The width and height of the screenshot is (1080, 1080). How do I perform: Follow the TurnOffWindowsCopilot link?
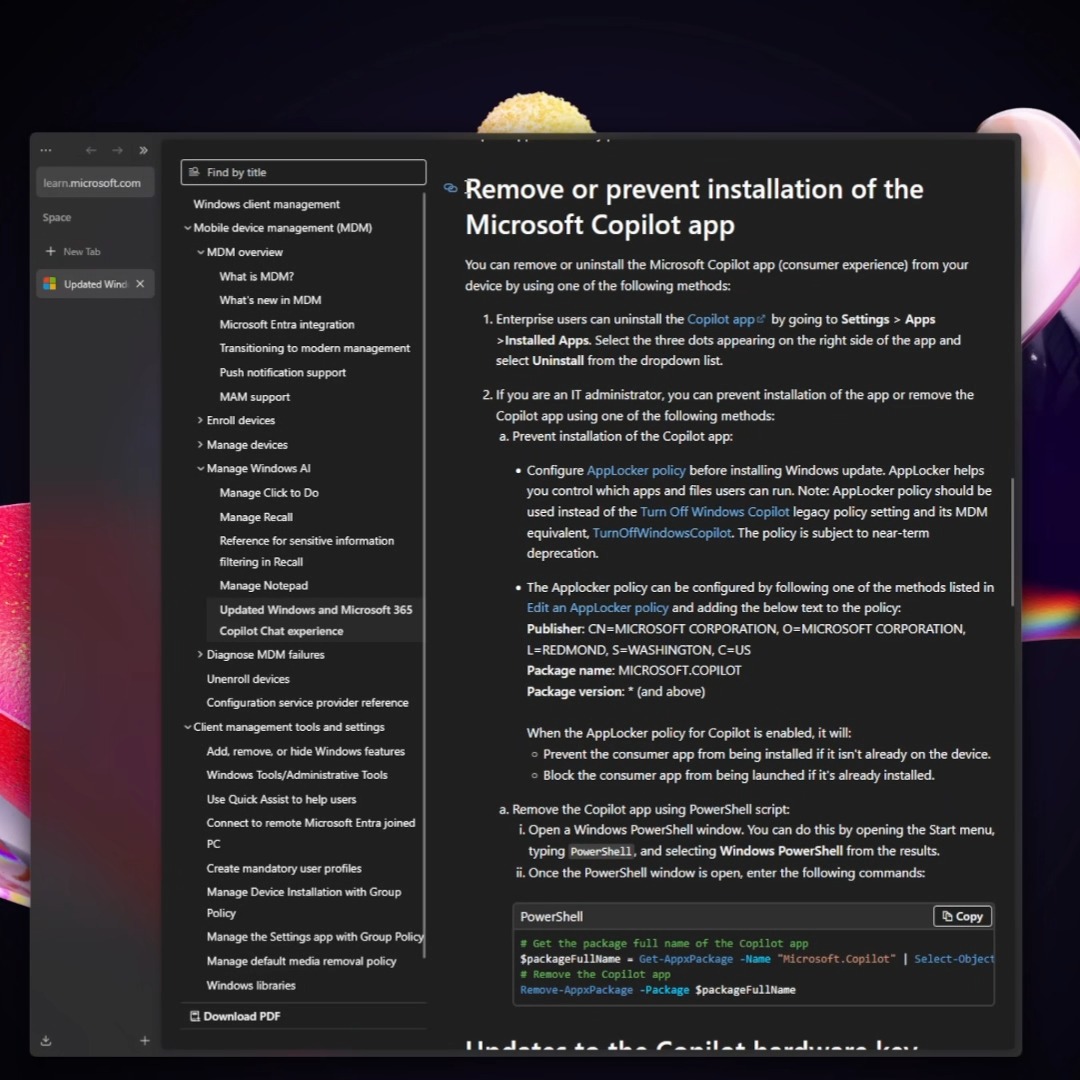point(661,533)
